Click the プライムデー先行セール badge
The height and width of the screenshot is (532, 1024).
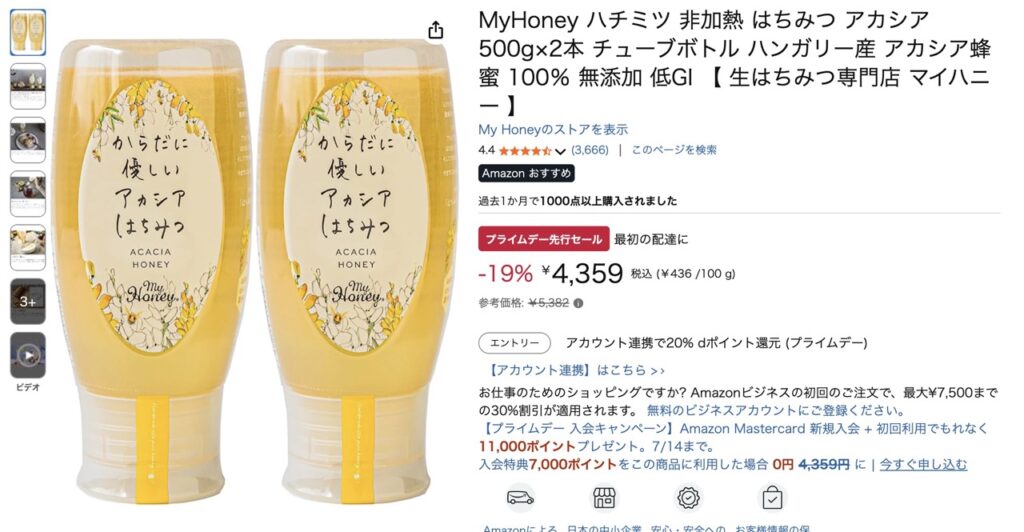coord(543,239)
